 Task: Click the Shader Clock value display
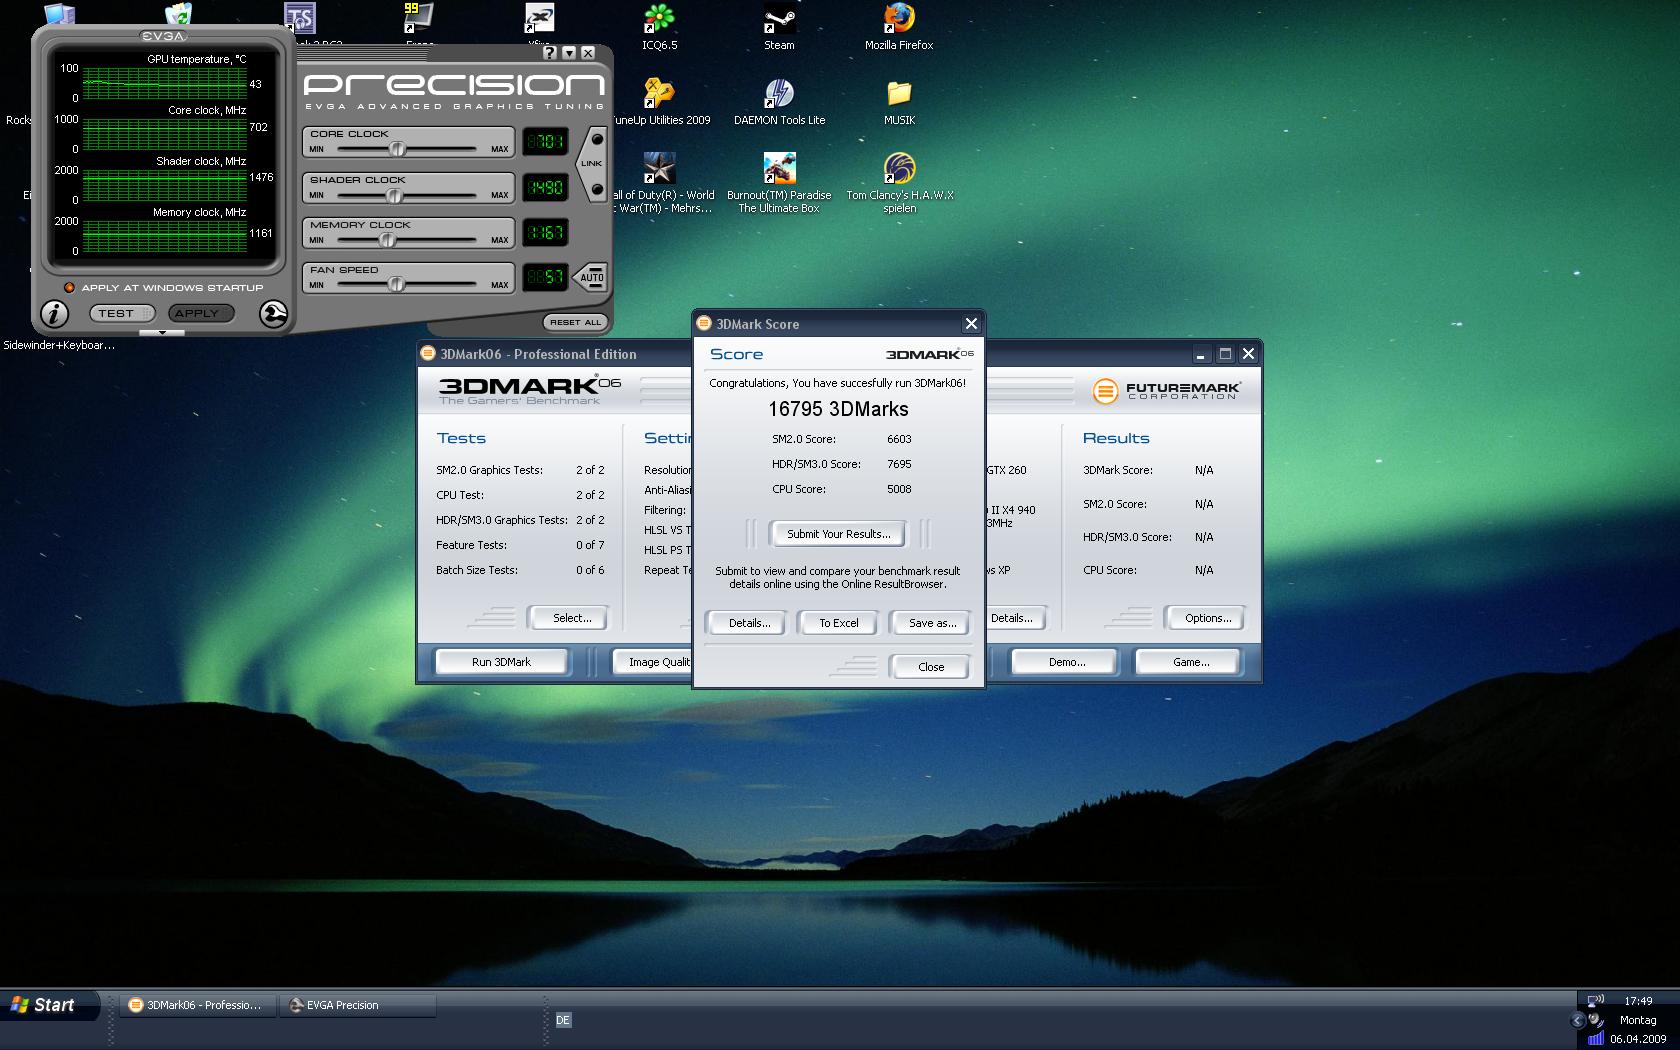pyautogui.click(x=546, y=187)
